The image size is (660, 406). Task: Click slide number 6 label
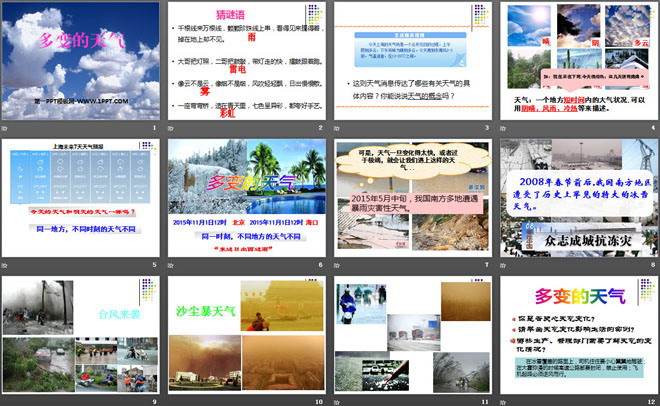tap(320, 265)
